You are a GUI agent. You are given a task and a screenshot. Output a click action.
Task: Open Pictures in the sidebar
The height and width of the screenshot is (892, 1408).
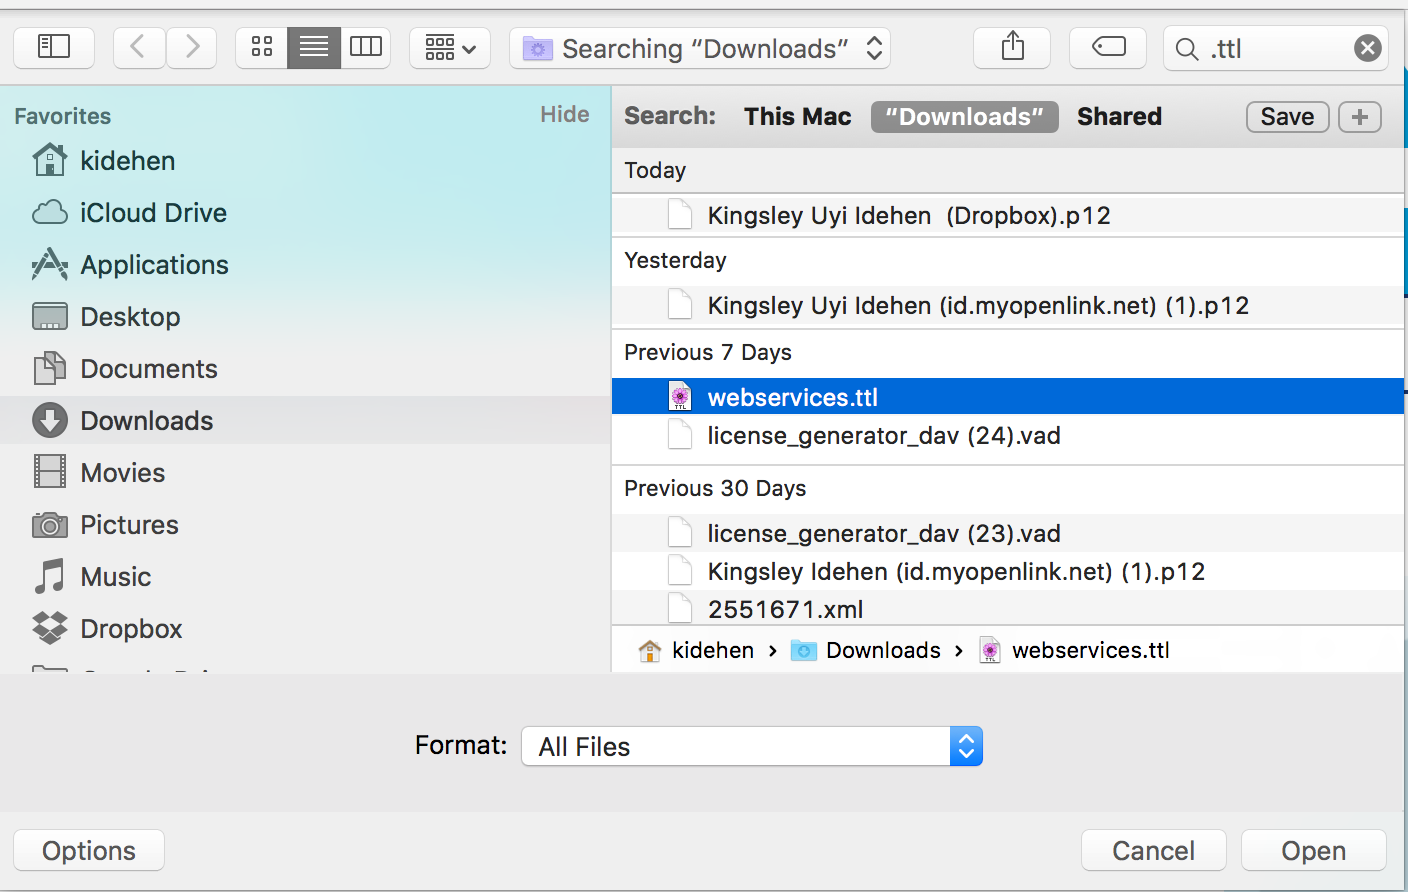305,525
